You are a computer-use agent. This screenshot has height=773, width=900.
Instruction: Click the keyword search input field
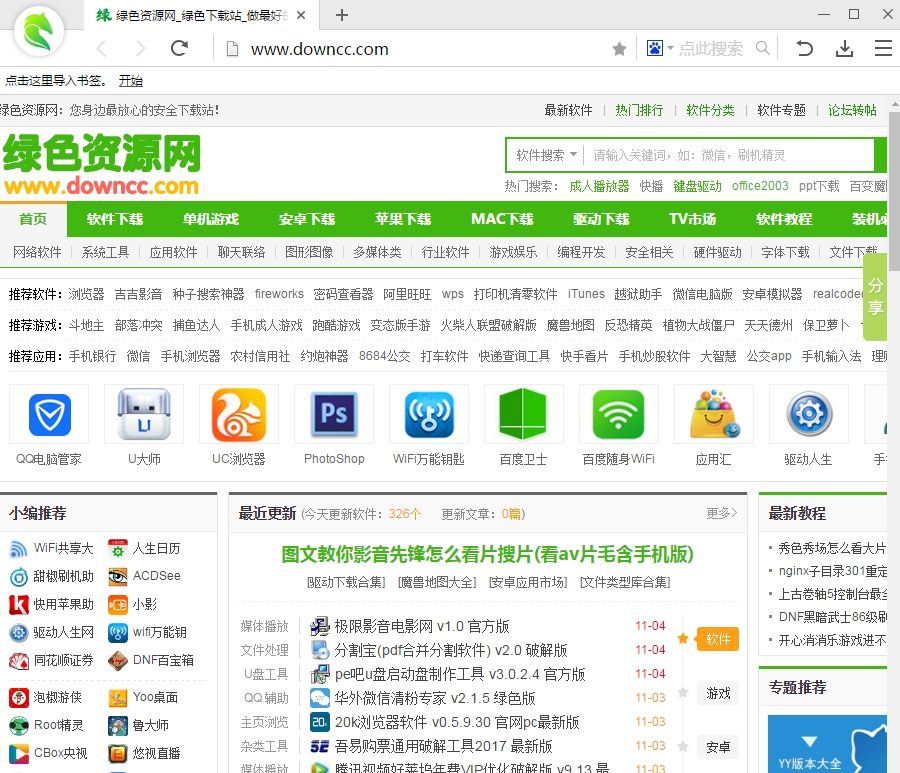pyautogui.click(x=730, y=155)
